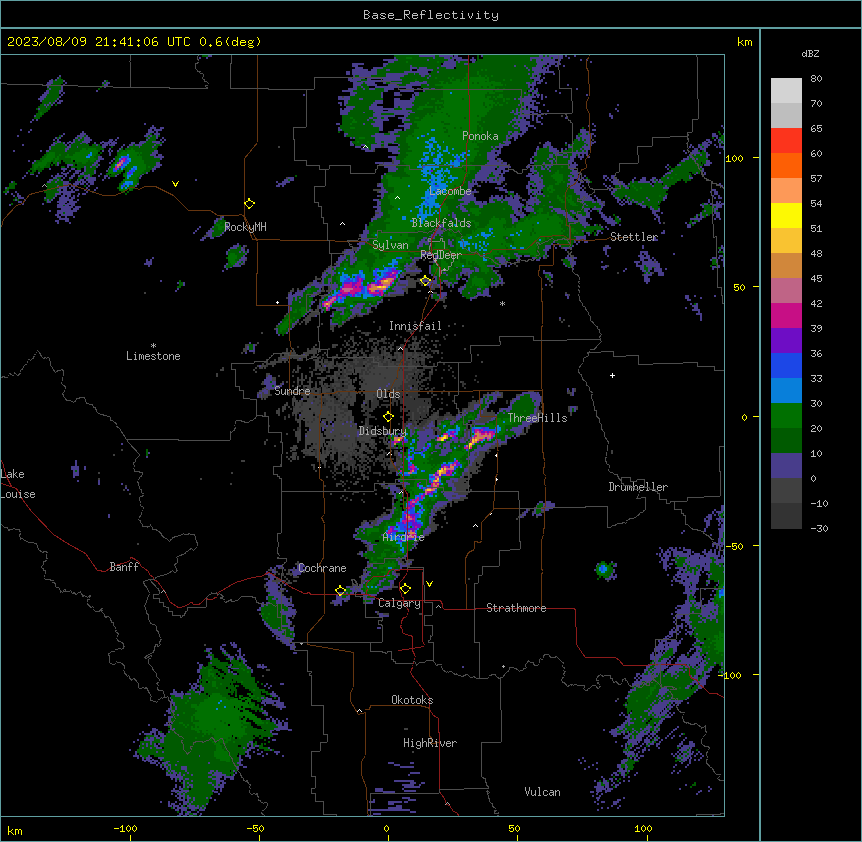Click the 100 label on bottom axis
This screenshot has height=842, width=862.
click(643, 828)
